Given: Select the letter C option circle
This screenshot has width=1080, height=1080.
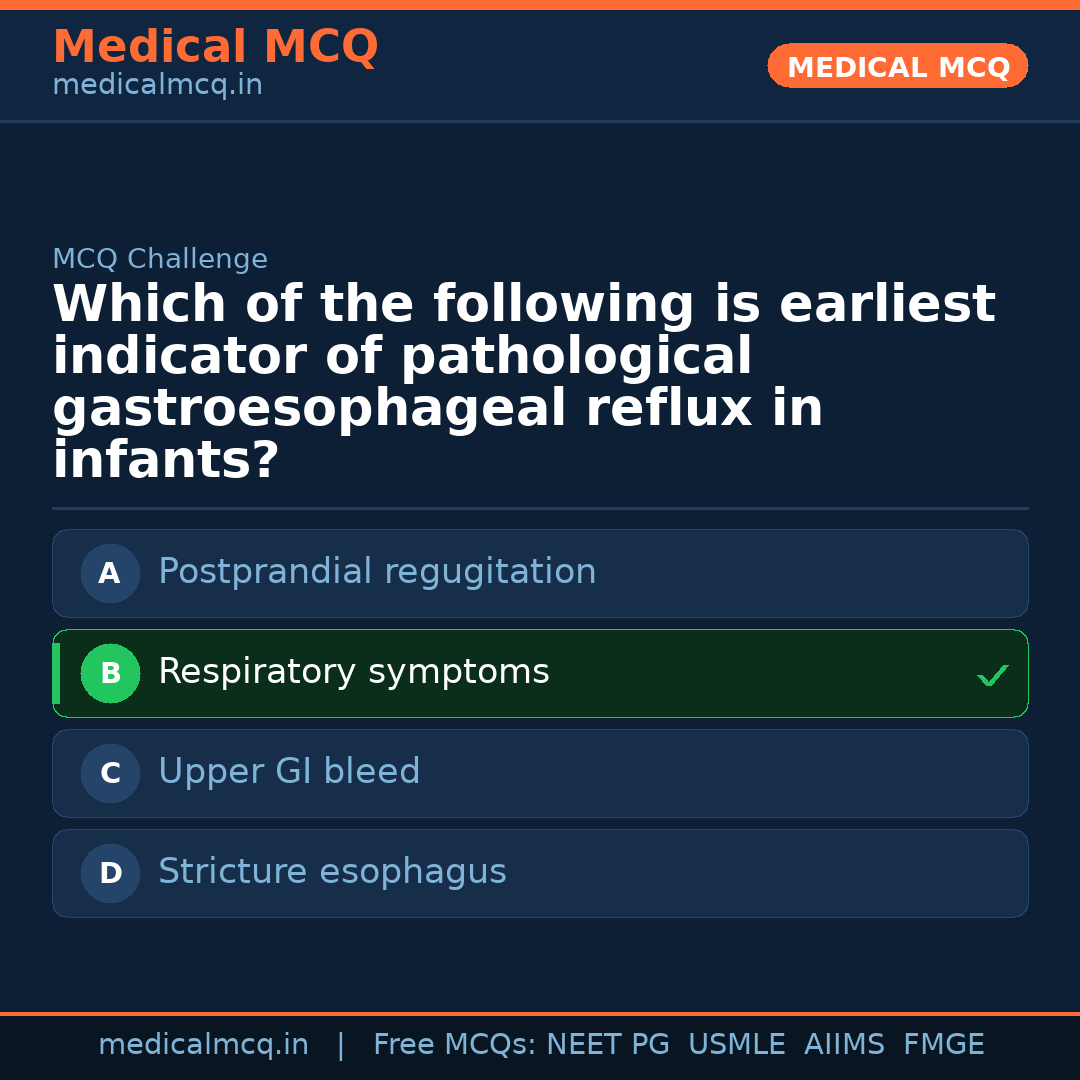Looking at the screenshot, I should [x=110, y=774].
